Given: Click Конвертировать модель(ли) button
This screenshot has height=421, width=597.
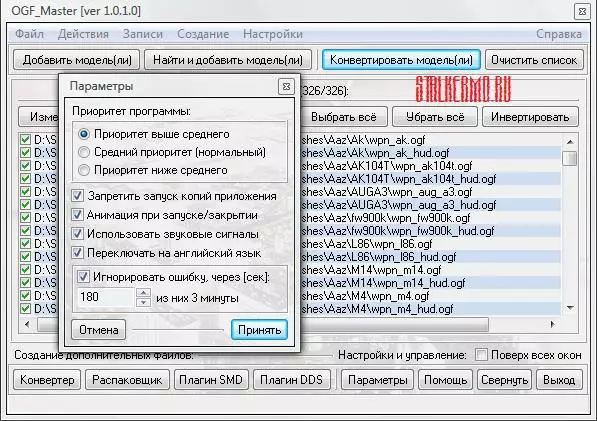Looking at the screenshot, I should click(401, 60).
